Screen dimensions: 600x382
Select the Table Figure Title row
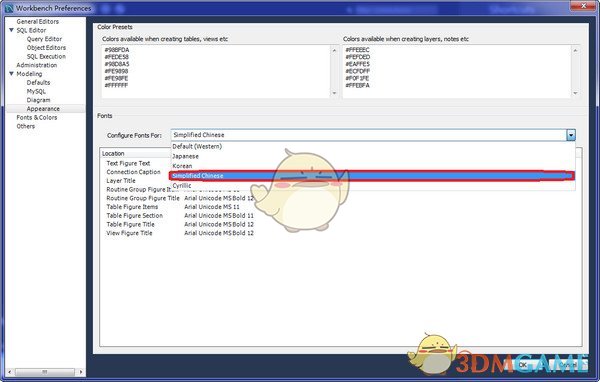pyautogui.click(x=130, y=225)
